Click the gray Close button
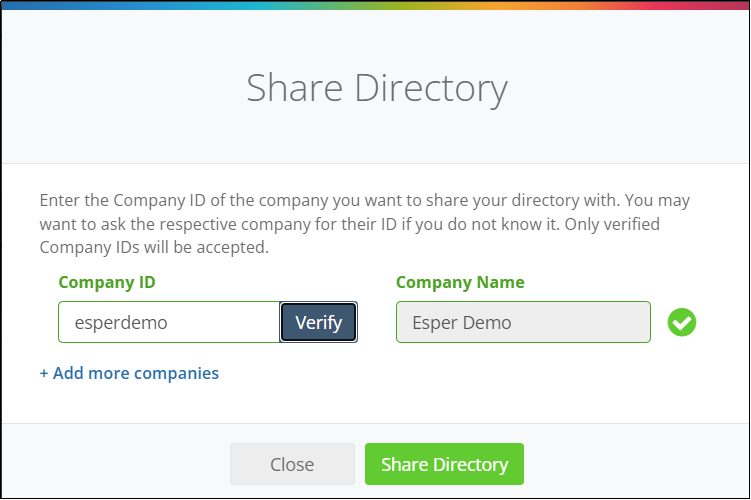Image resolution: width=751 pixels, height=500 pixels. coord(292,464)
